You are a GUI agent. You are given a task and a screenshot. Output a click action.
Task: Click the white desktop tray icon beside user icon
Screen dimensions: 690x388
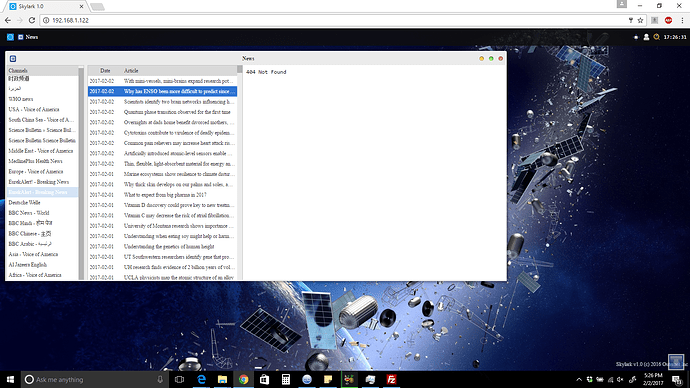point(635,37)
